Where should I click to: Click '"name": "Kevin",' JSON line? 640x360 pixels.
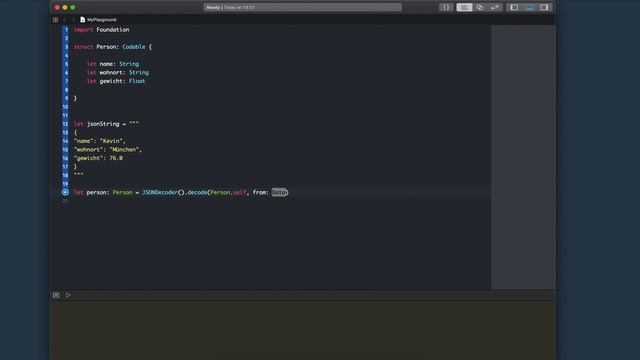point(100,141)
